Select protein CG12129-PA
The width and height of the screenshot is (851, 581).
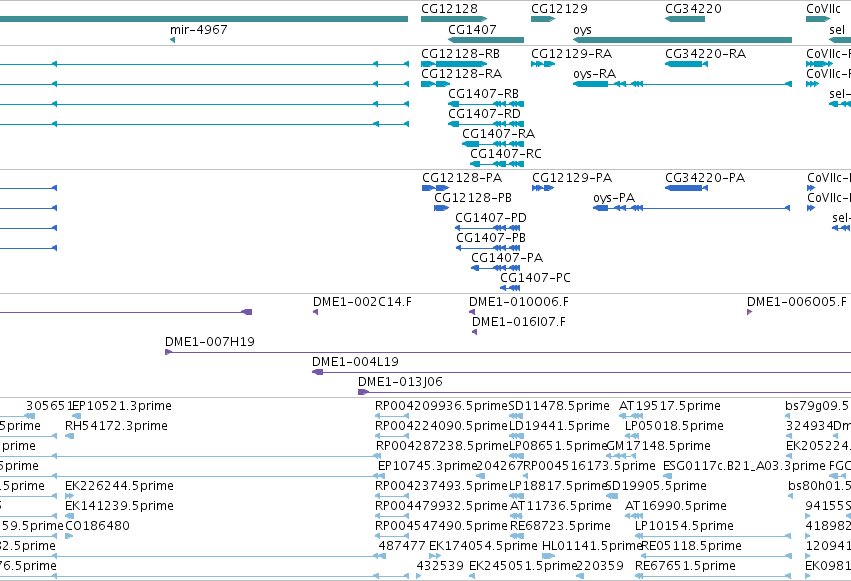pyautogui.click(x=572, y=178)
